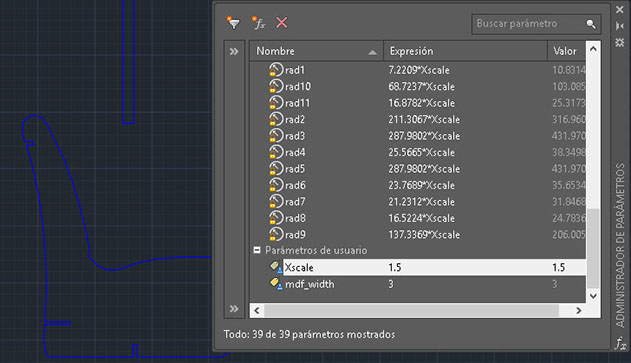Click the mdf_width user parameter icon
The image size is (631, 363).
[276, 283]
